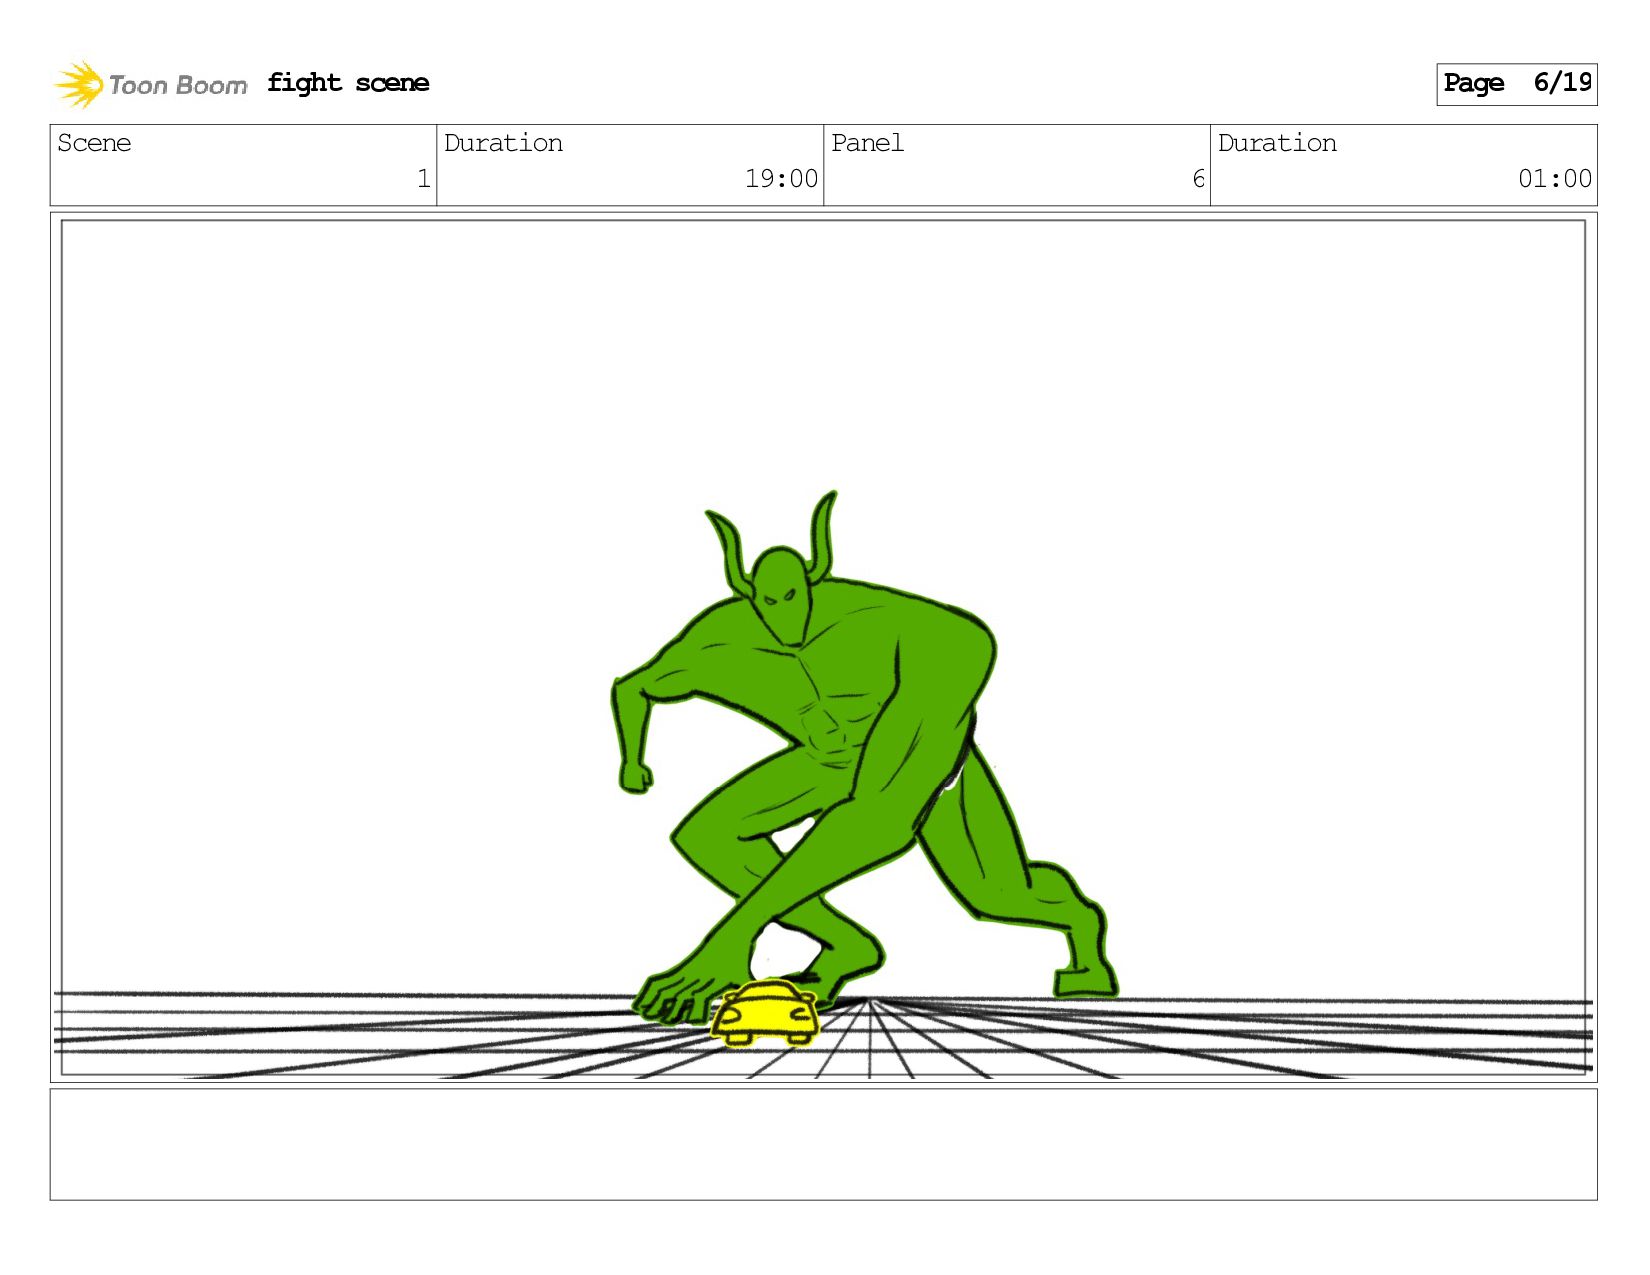The image size is (1650, 1275).
Task: Select the Panel number 6 cell
Action: pos(1017,165)
